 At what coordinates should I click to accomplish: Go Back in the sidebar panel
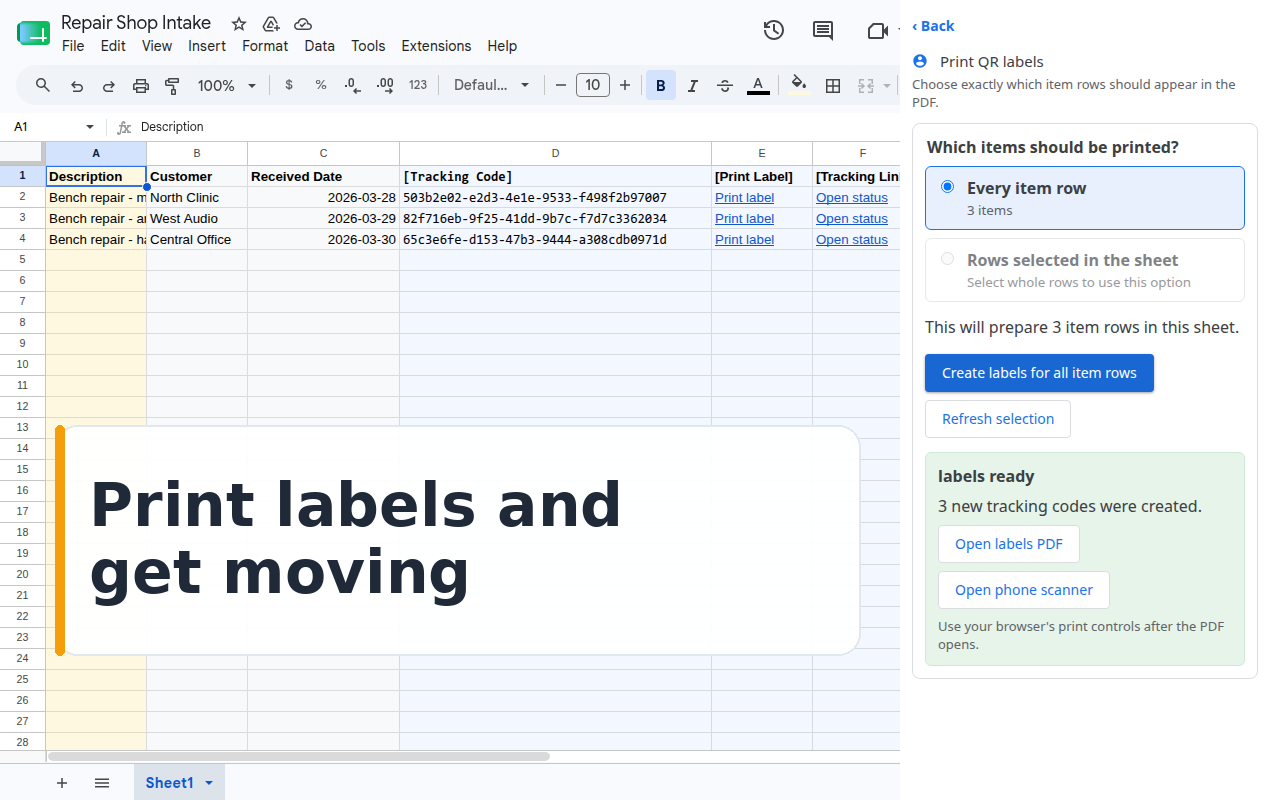pyautogui.click(x=933, y=26)
